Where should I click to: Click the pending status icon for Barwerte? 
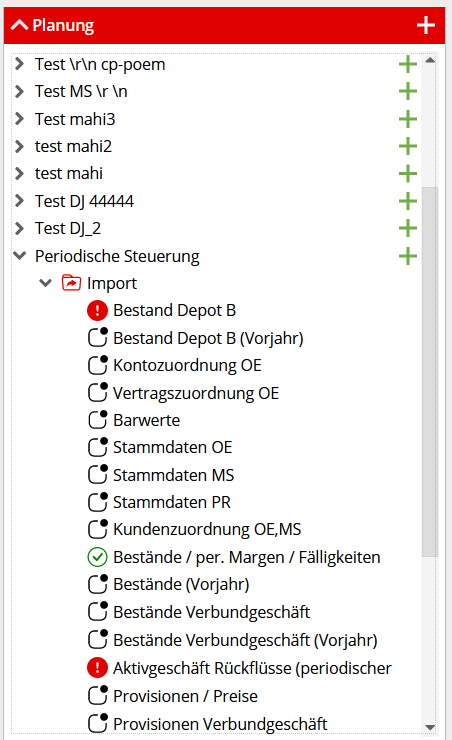[x=98, y=420]
